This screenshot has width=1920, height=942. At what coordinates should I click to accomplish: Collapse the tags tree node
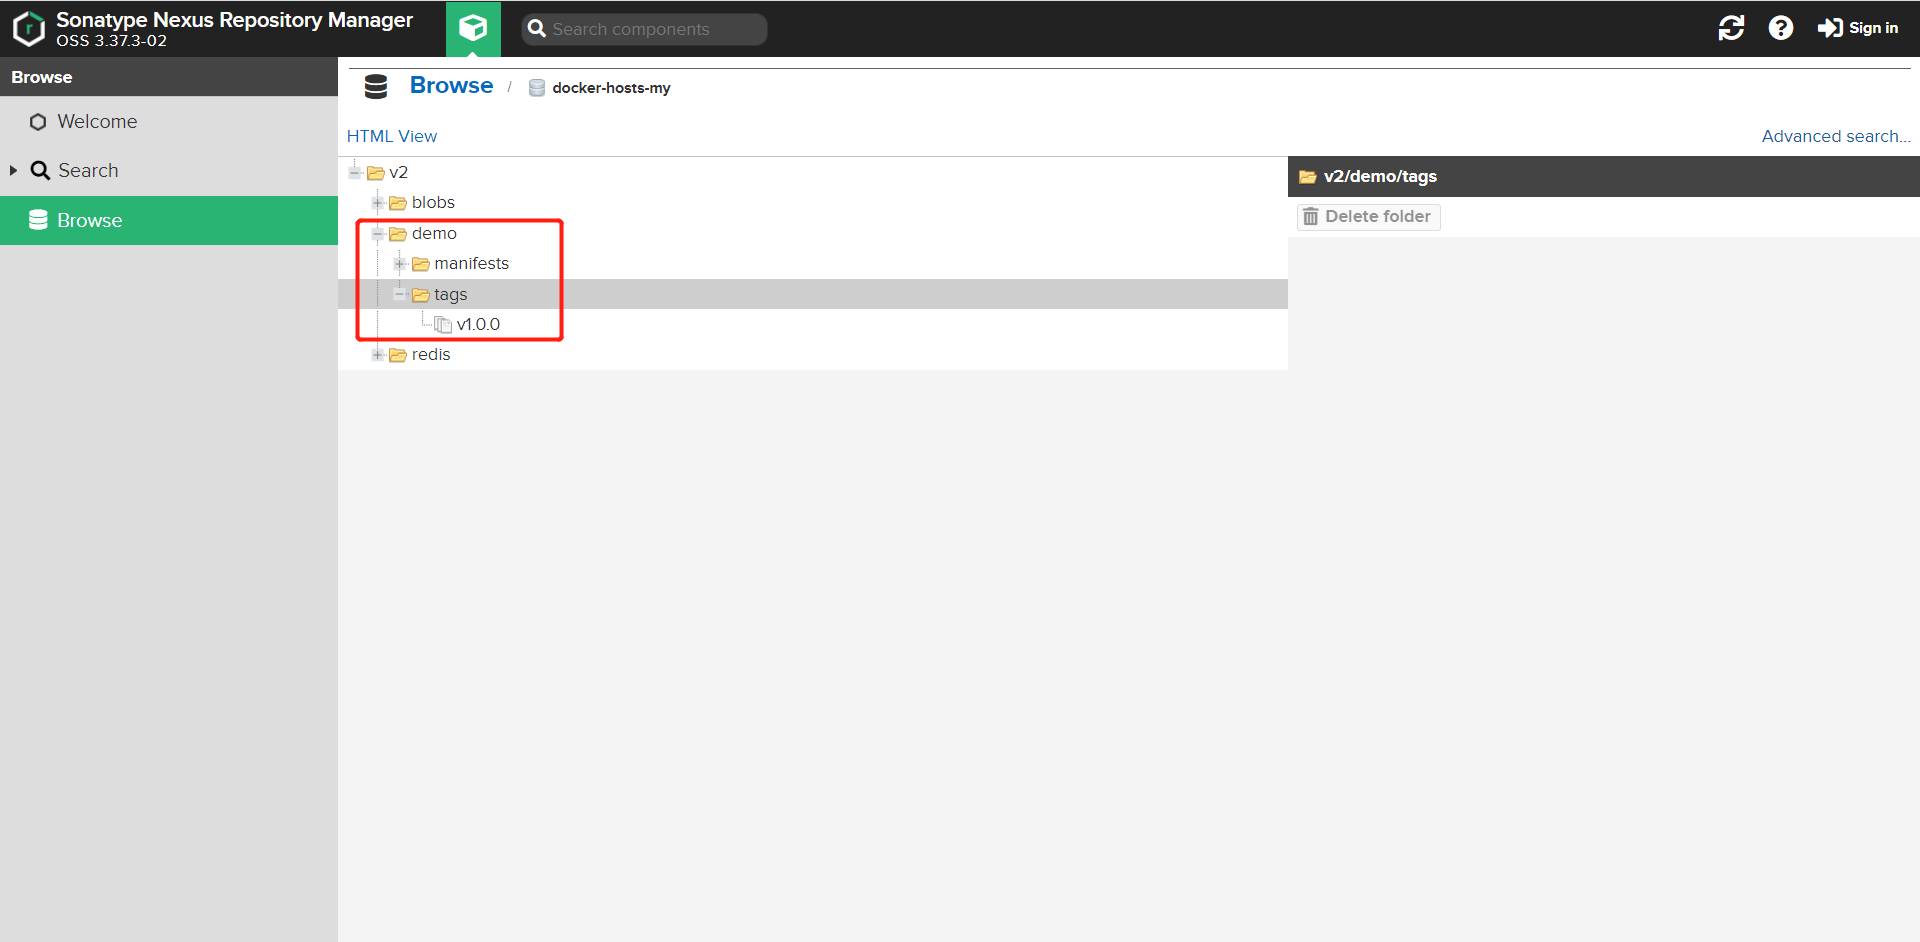pyautogui.click(x=400, y=294)
